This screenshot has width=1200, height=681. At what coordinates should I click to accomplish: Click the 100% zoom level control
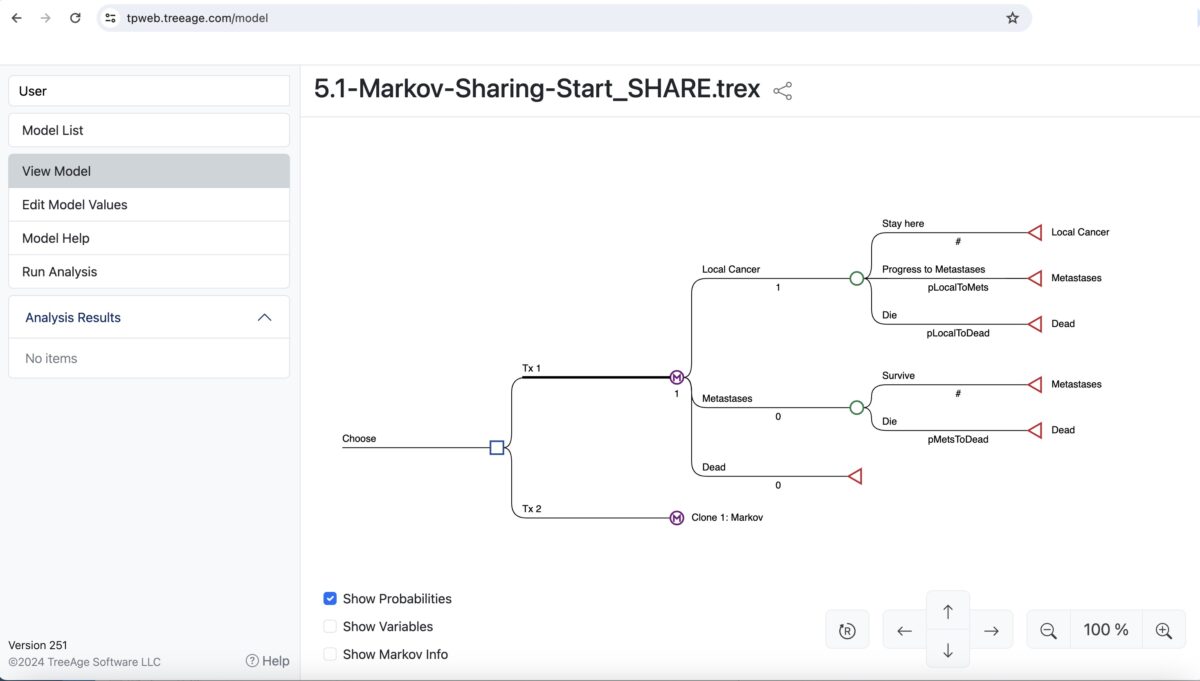(1106, 629)
